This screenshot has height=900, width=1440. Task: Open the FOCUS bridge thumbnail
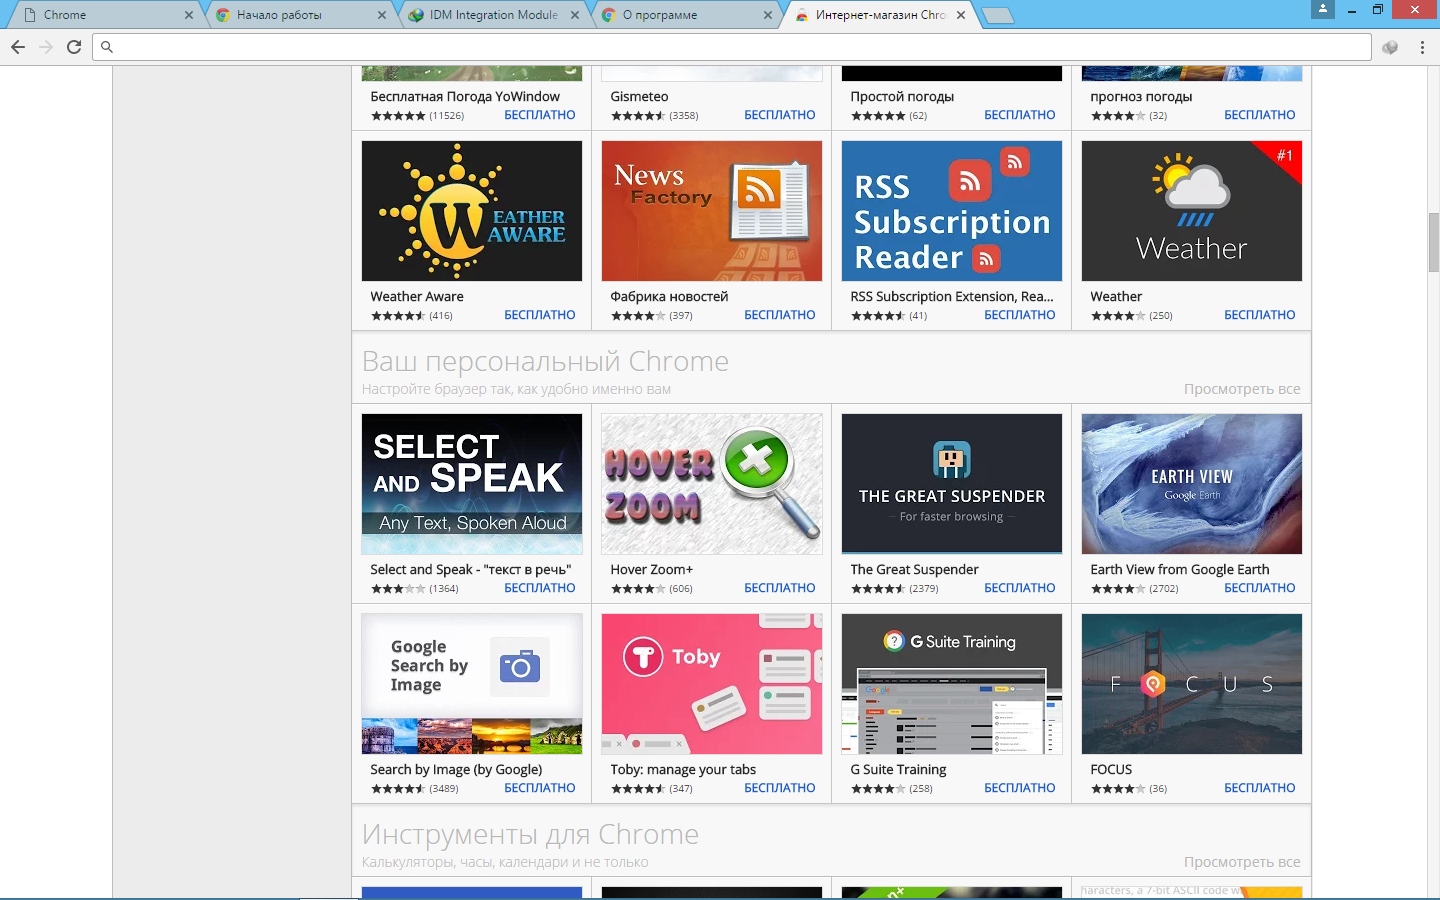coord(1192,684)
